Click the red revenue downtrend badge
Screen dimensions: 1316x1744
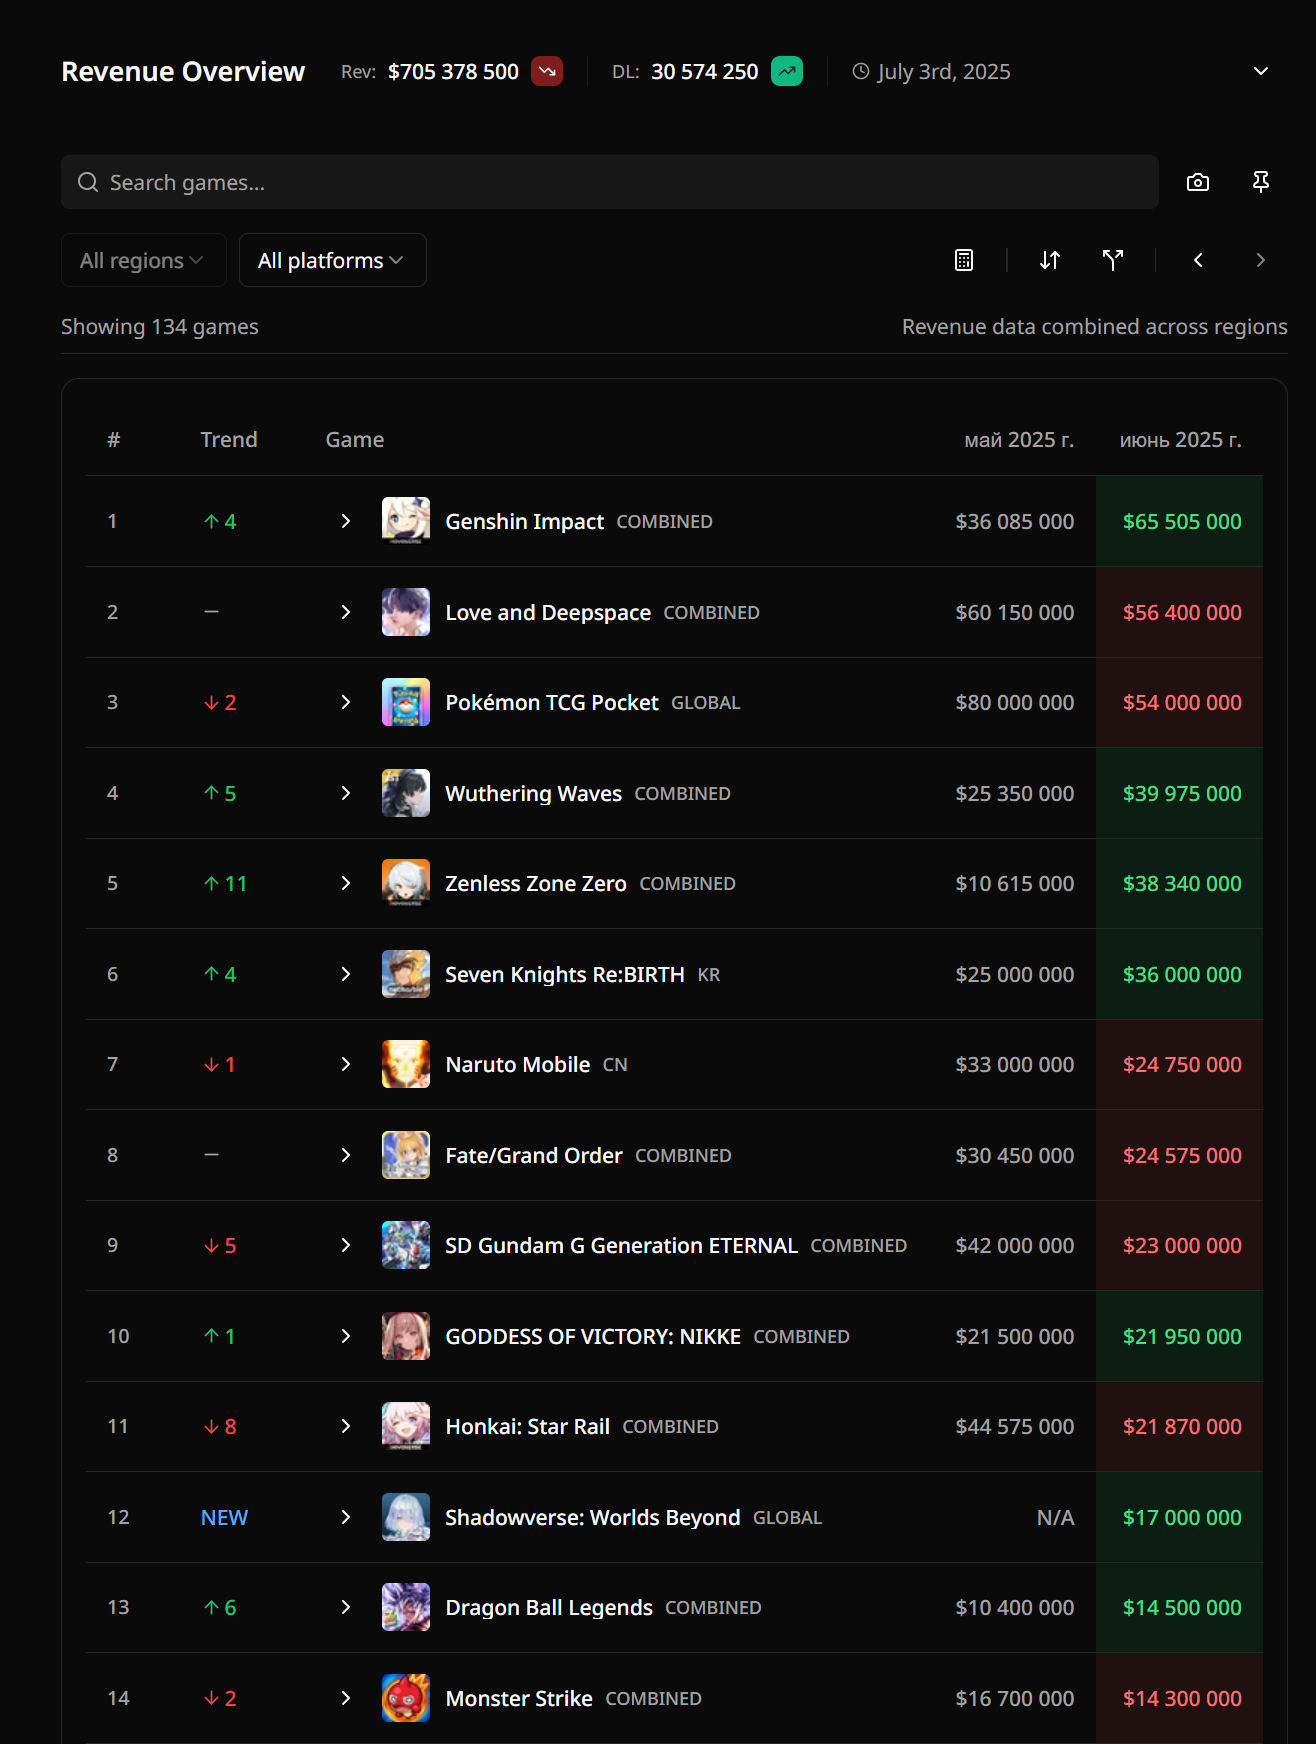click(x=547, y=72)
